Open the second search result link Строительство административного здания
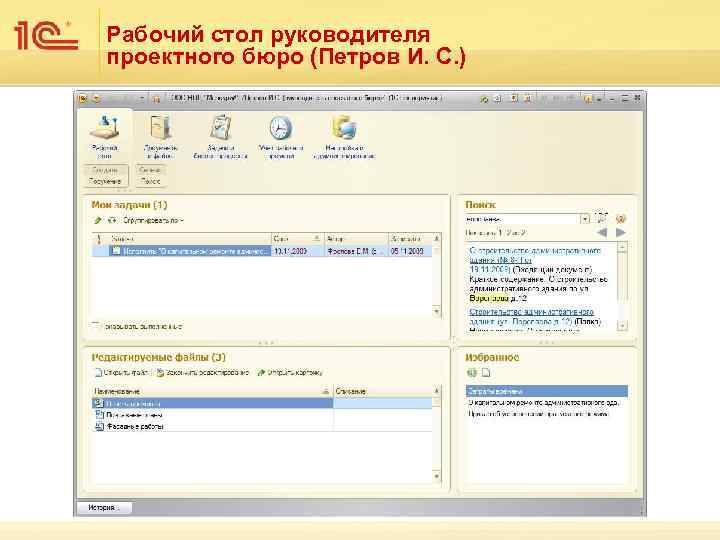This screenshot has width=720, height=540. click(532, 316)
